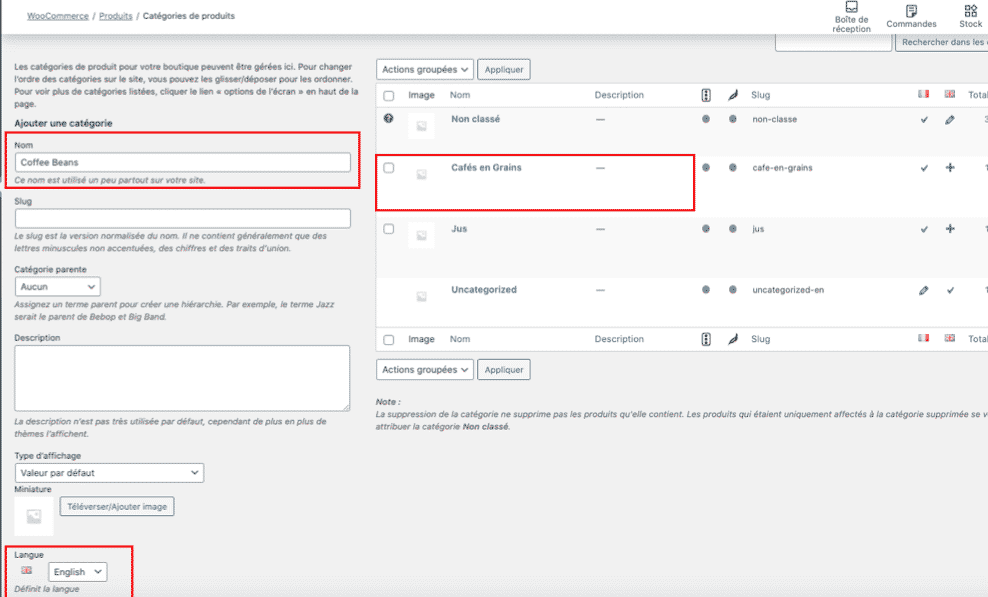Toggle the select-all checkbox in the header
The image size is (988, 597).
pos(388,94)
